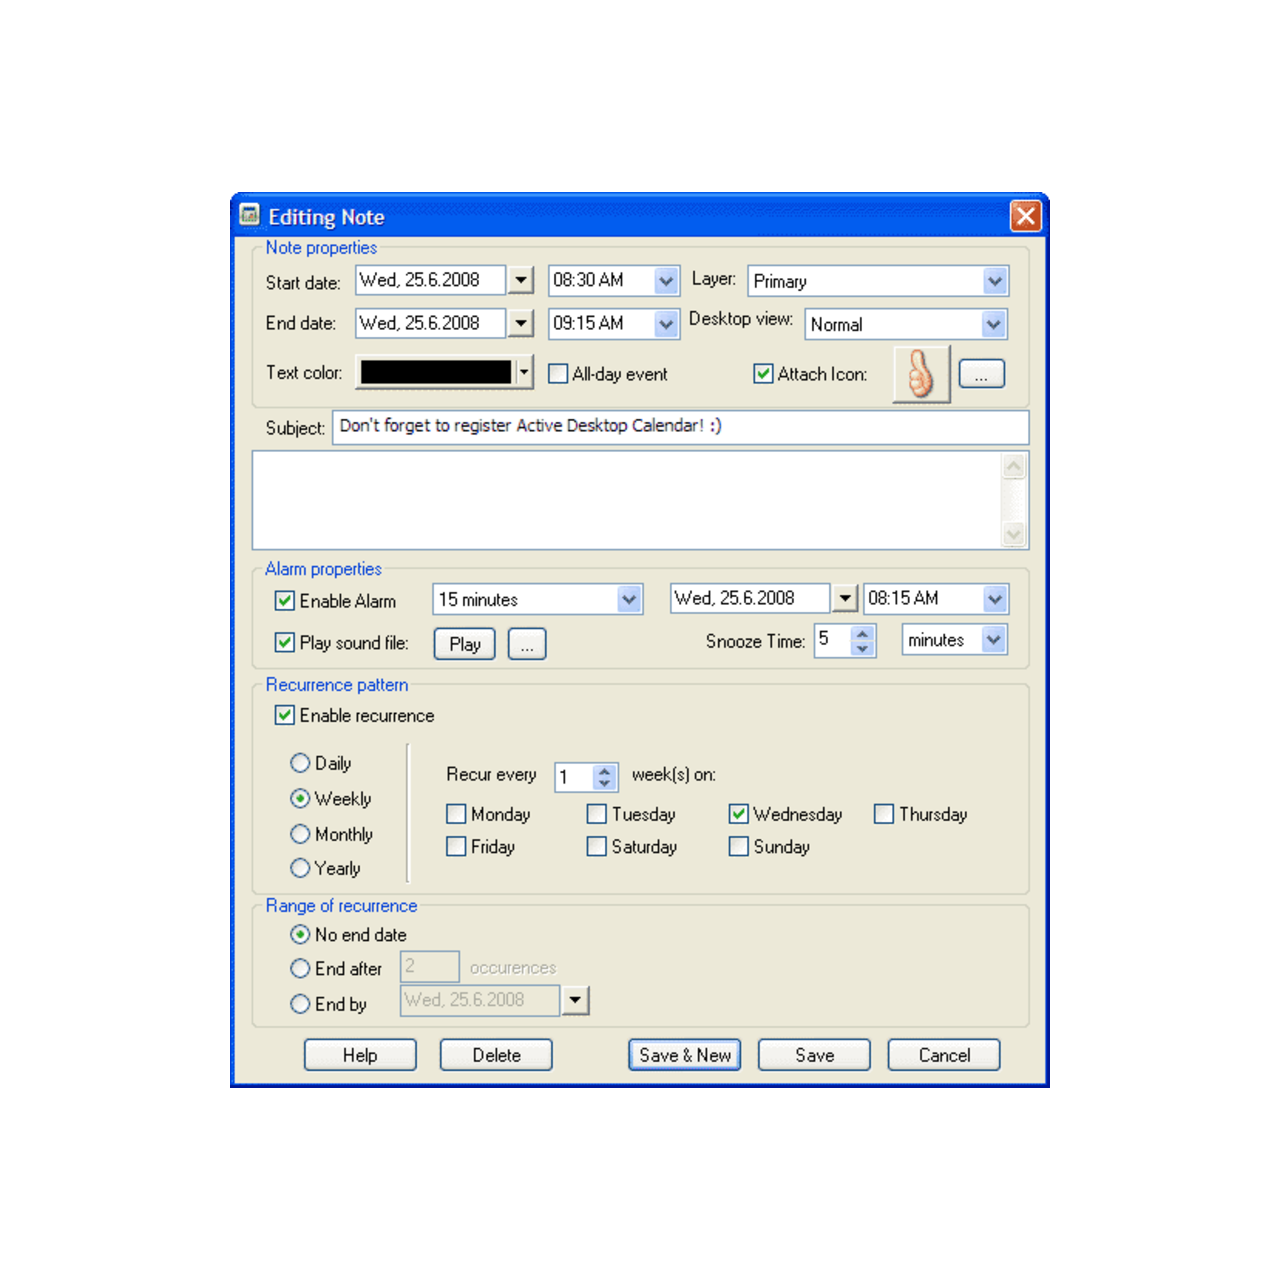1280x1280 pixels.
Task: Click the note body scrollbar up arrow
Action: pos(1014,466)
